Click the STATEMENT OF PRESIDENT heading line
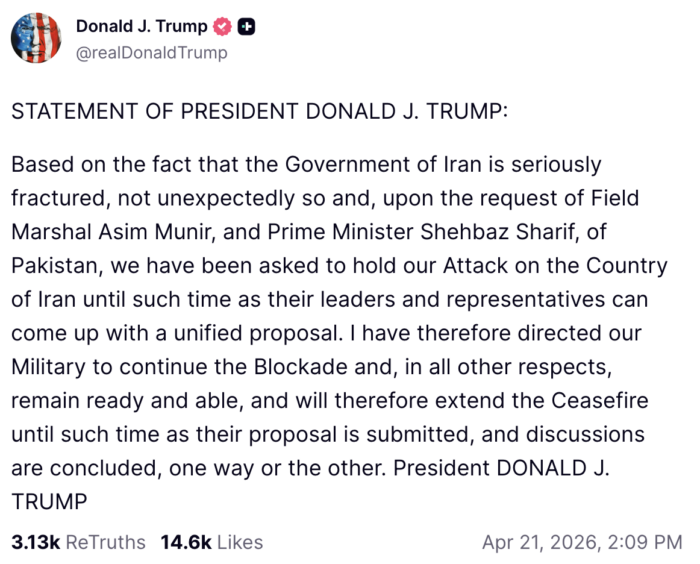 [260, 110]
